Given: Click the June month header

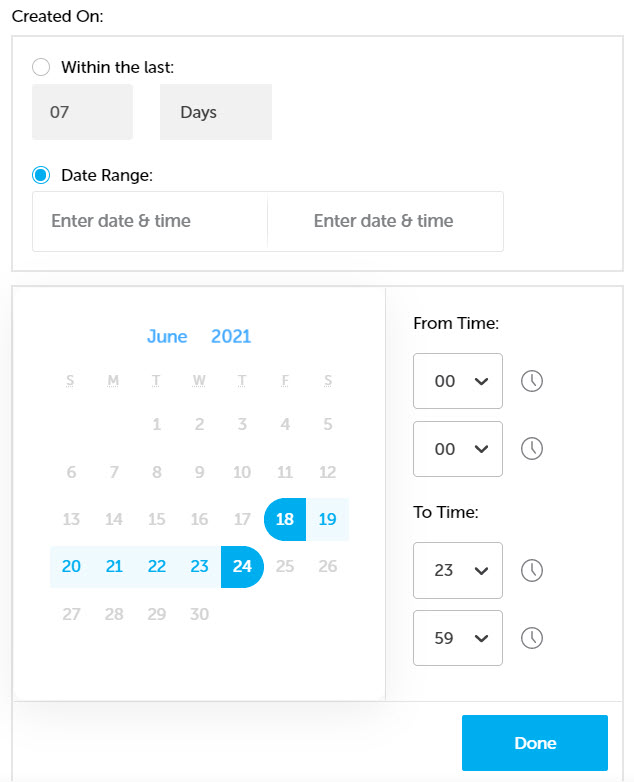Looking at the screenshot, I should [x=167, y=337].
